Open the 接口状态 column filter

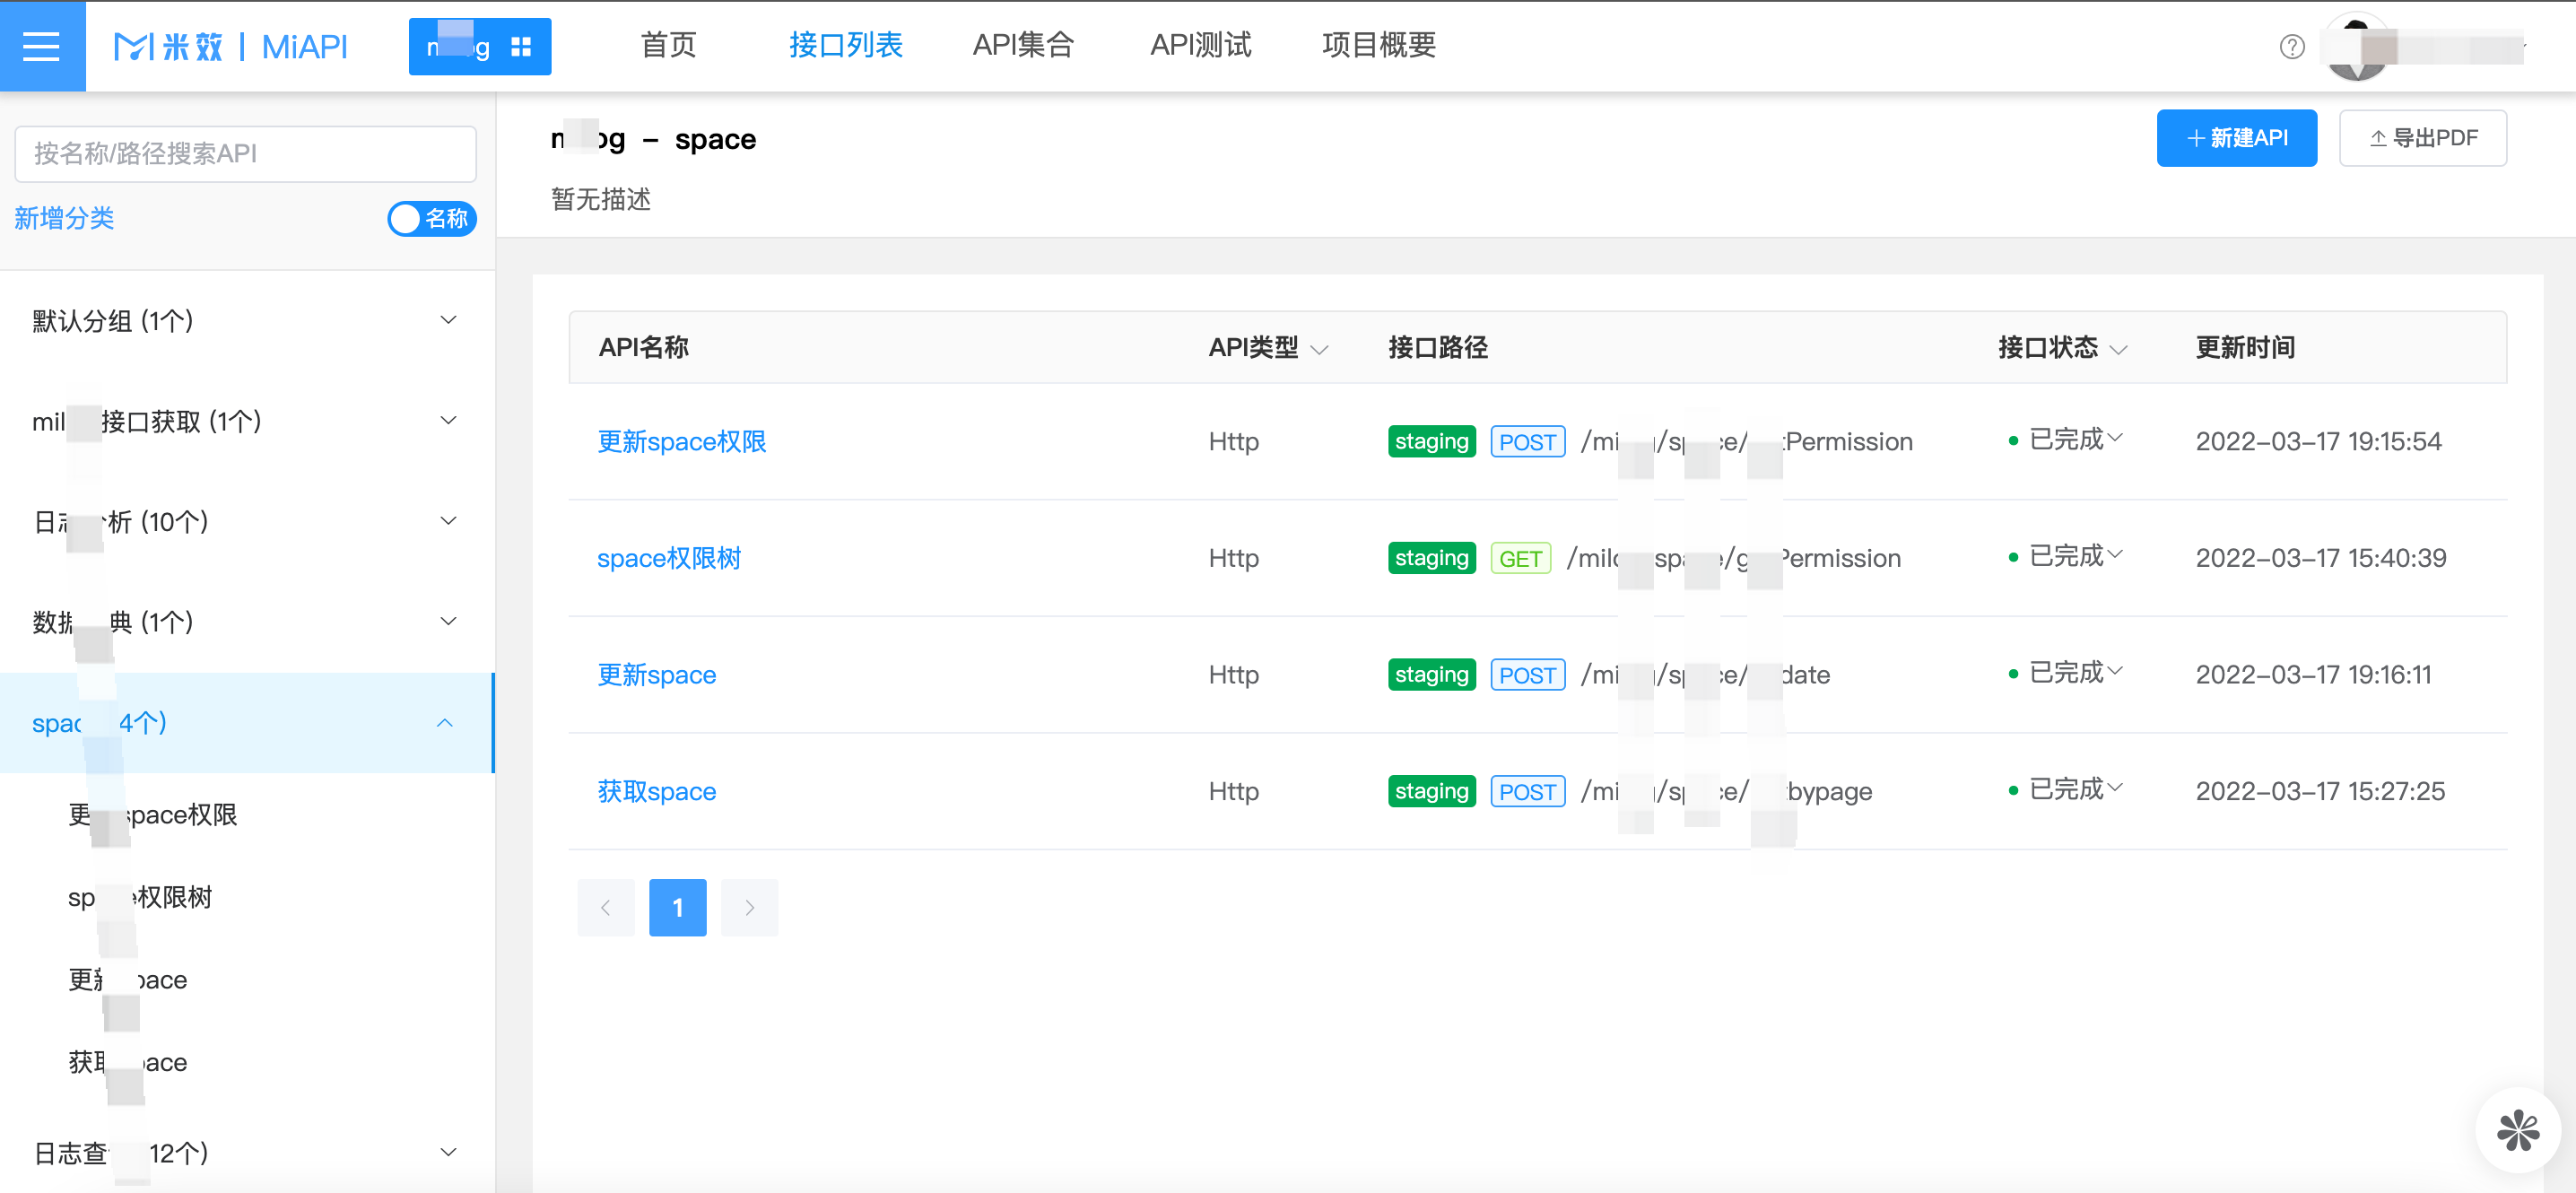tap(2118, 349)
